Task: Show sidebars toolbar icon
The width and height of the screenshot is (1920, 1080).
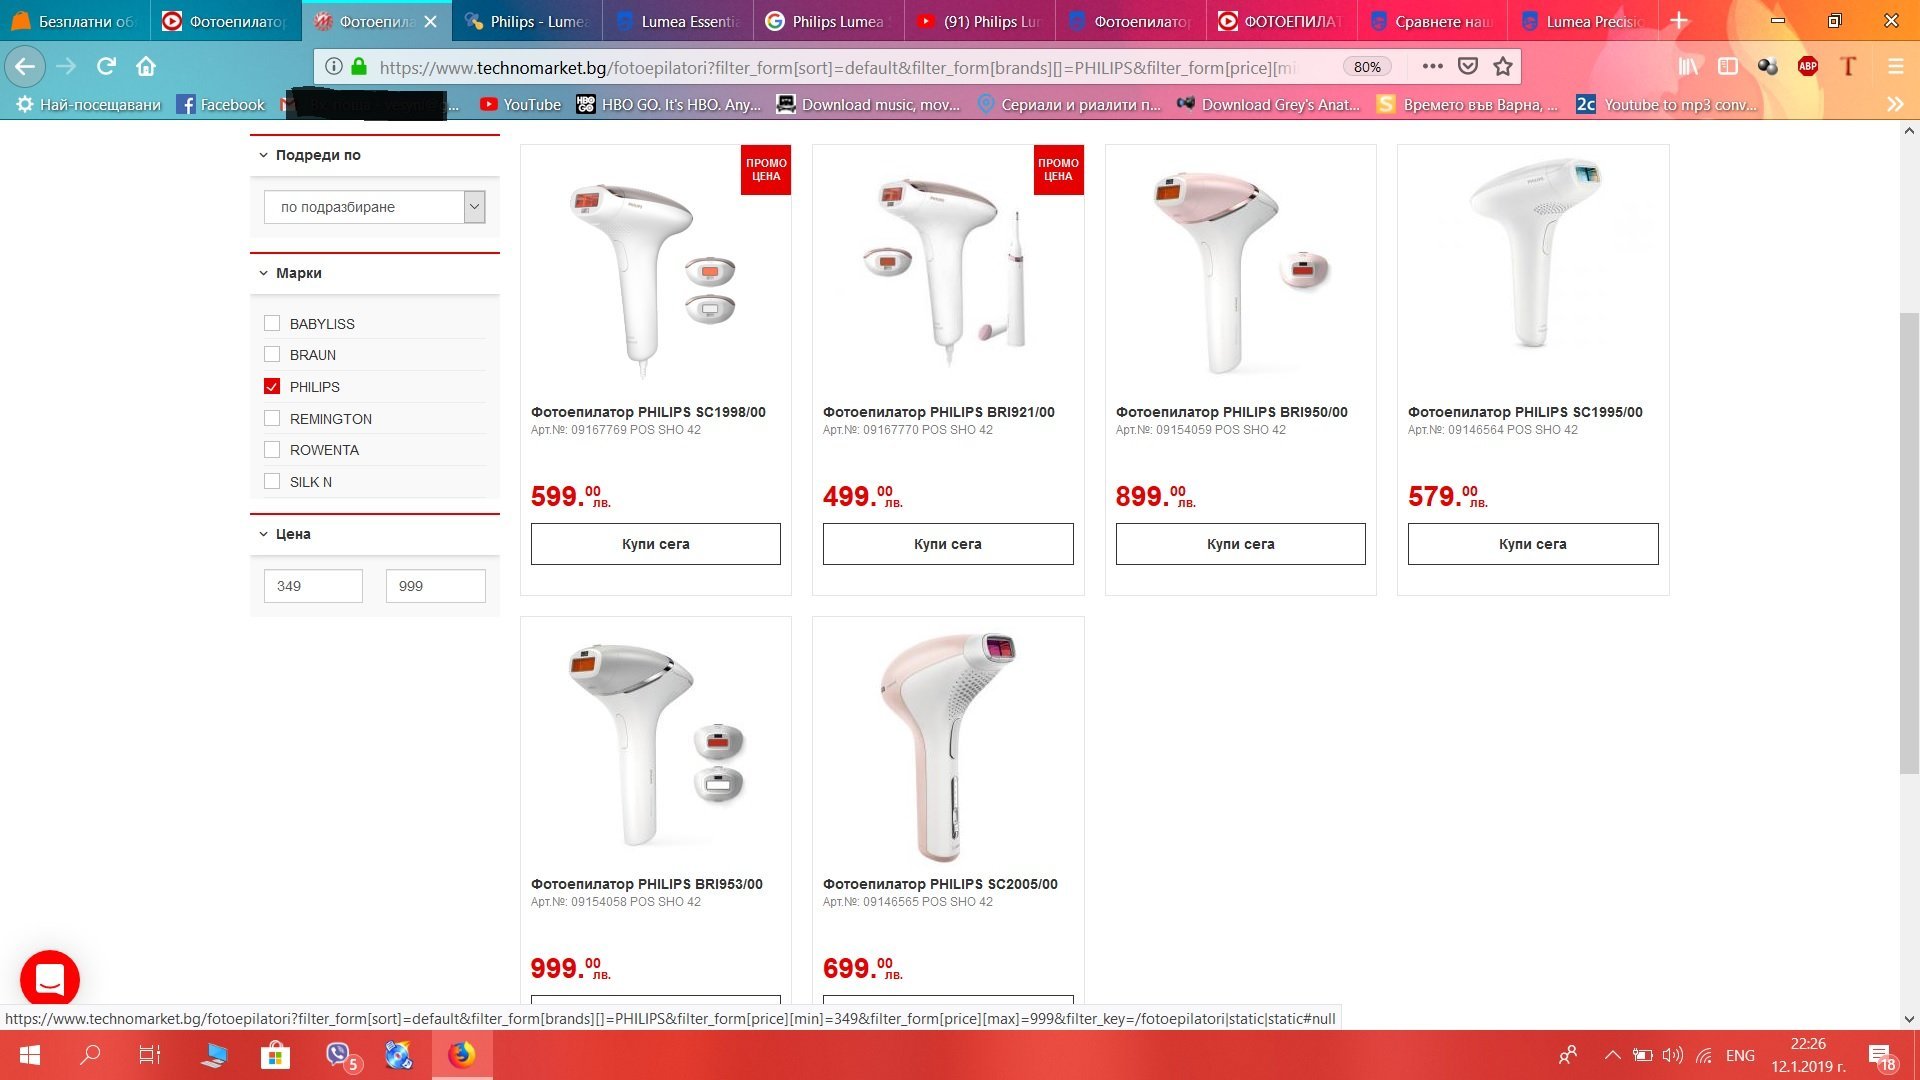Action: [1727, 67]
